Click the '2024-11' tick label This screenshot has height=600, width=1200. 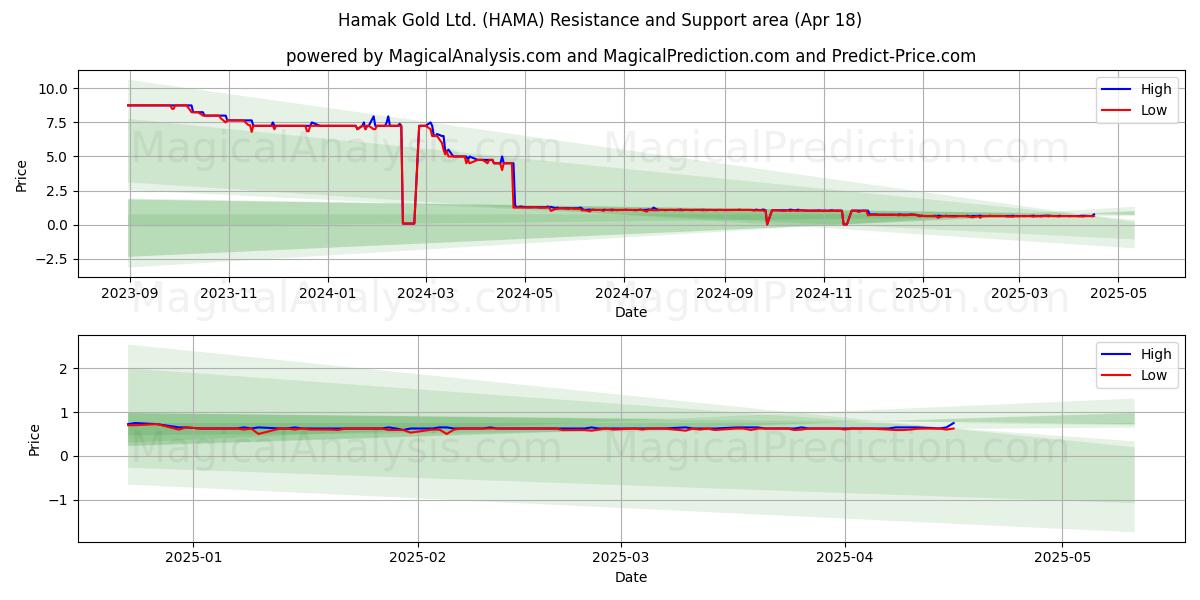(x=824, y=292)
